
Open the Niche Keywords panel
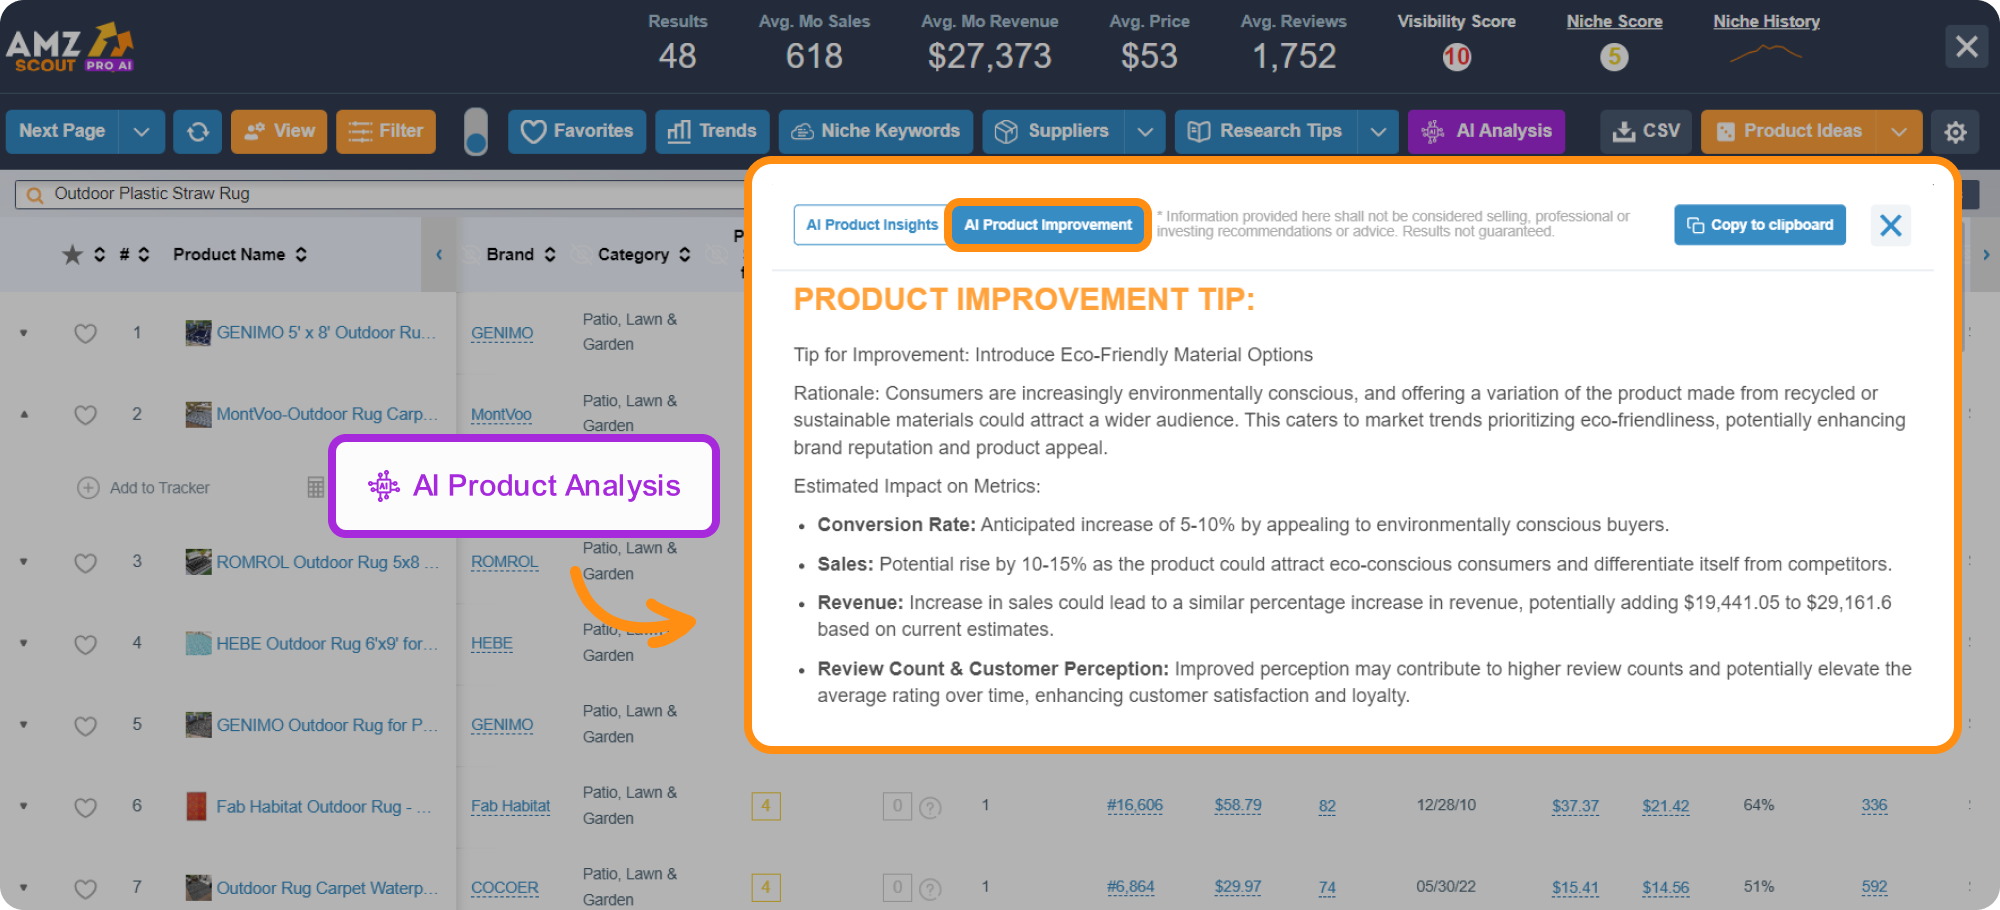click(x=875, y=131)
